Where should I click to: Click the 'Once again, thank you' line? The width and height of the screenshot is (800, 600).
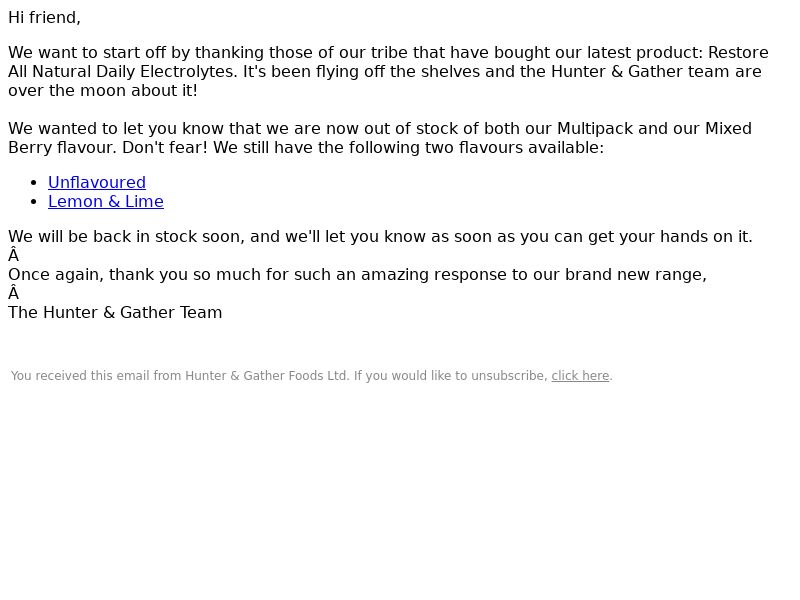[x=99, y=274]
